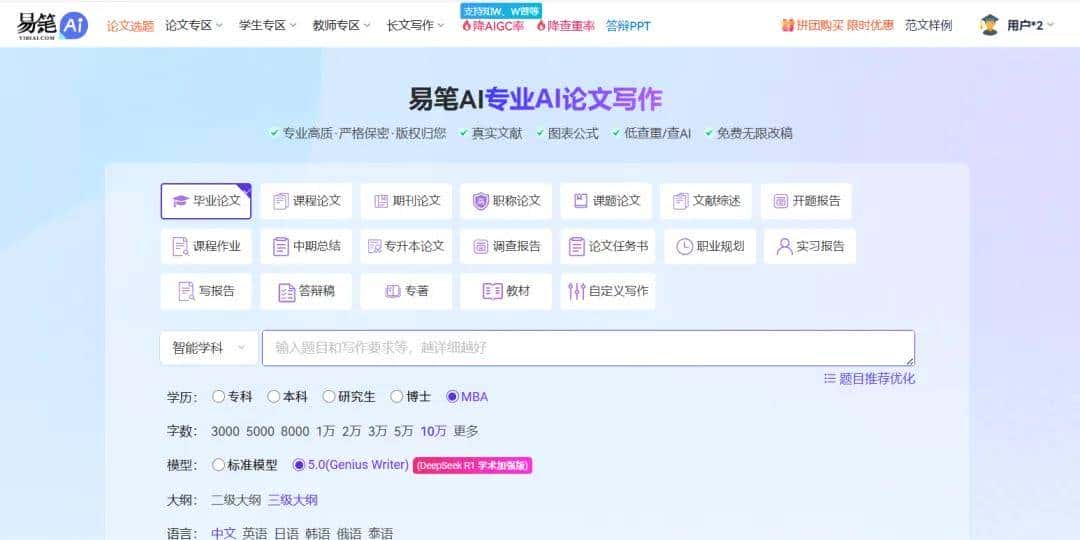
Task: Set word count to 3万
Action: (377, 431)
